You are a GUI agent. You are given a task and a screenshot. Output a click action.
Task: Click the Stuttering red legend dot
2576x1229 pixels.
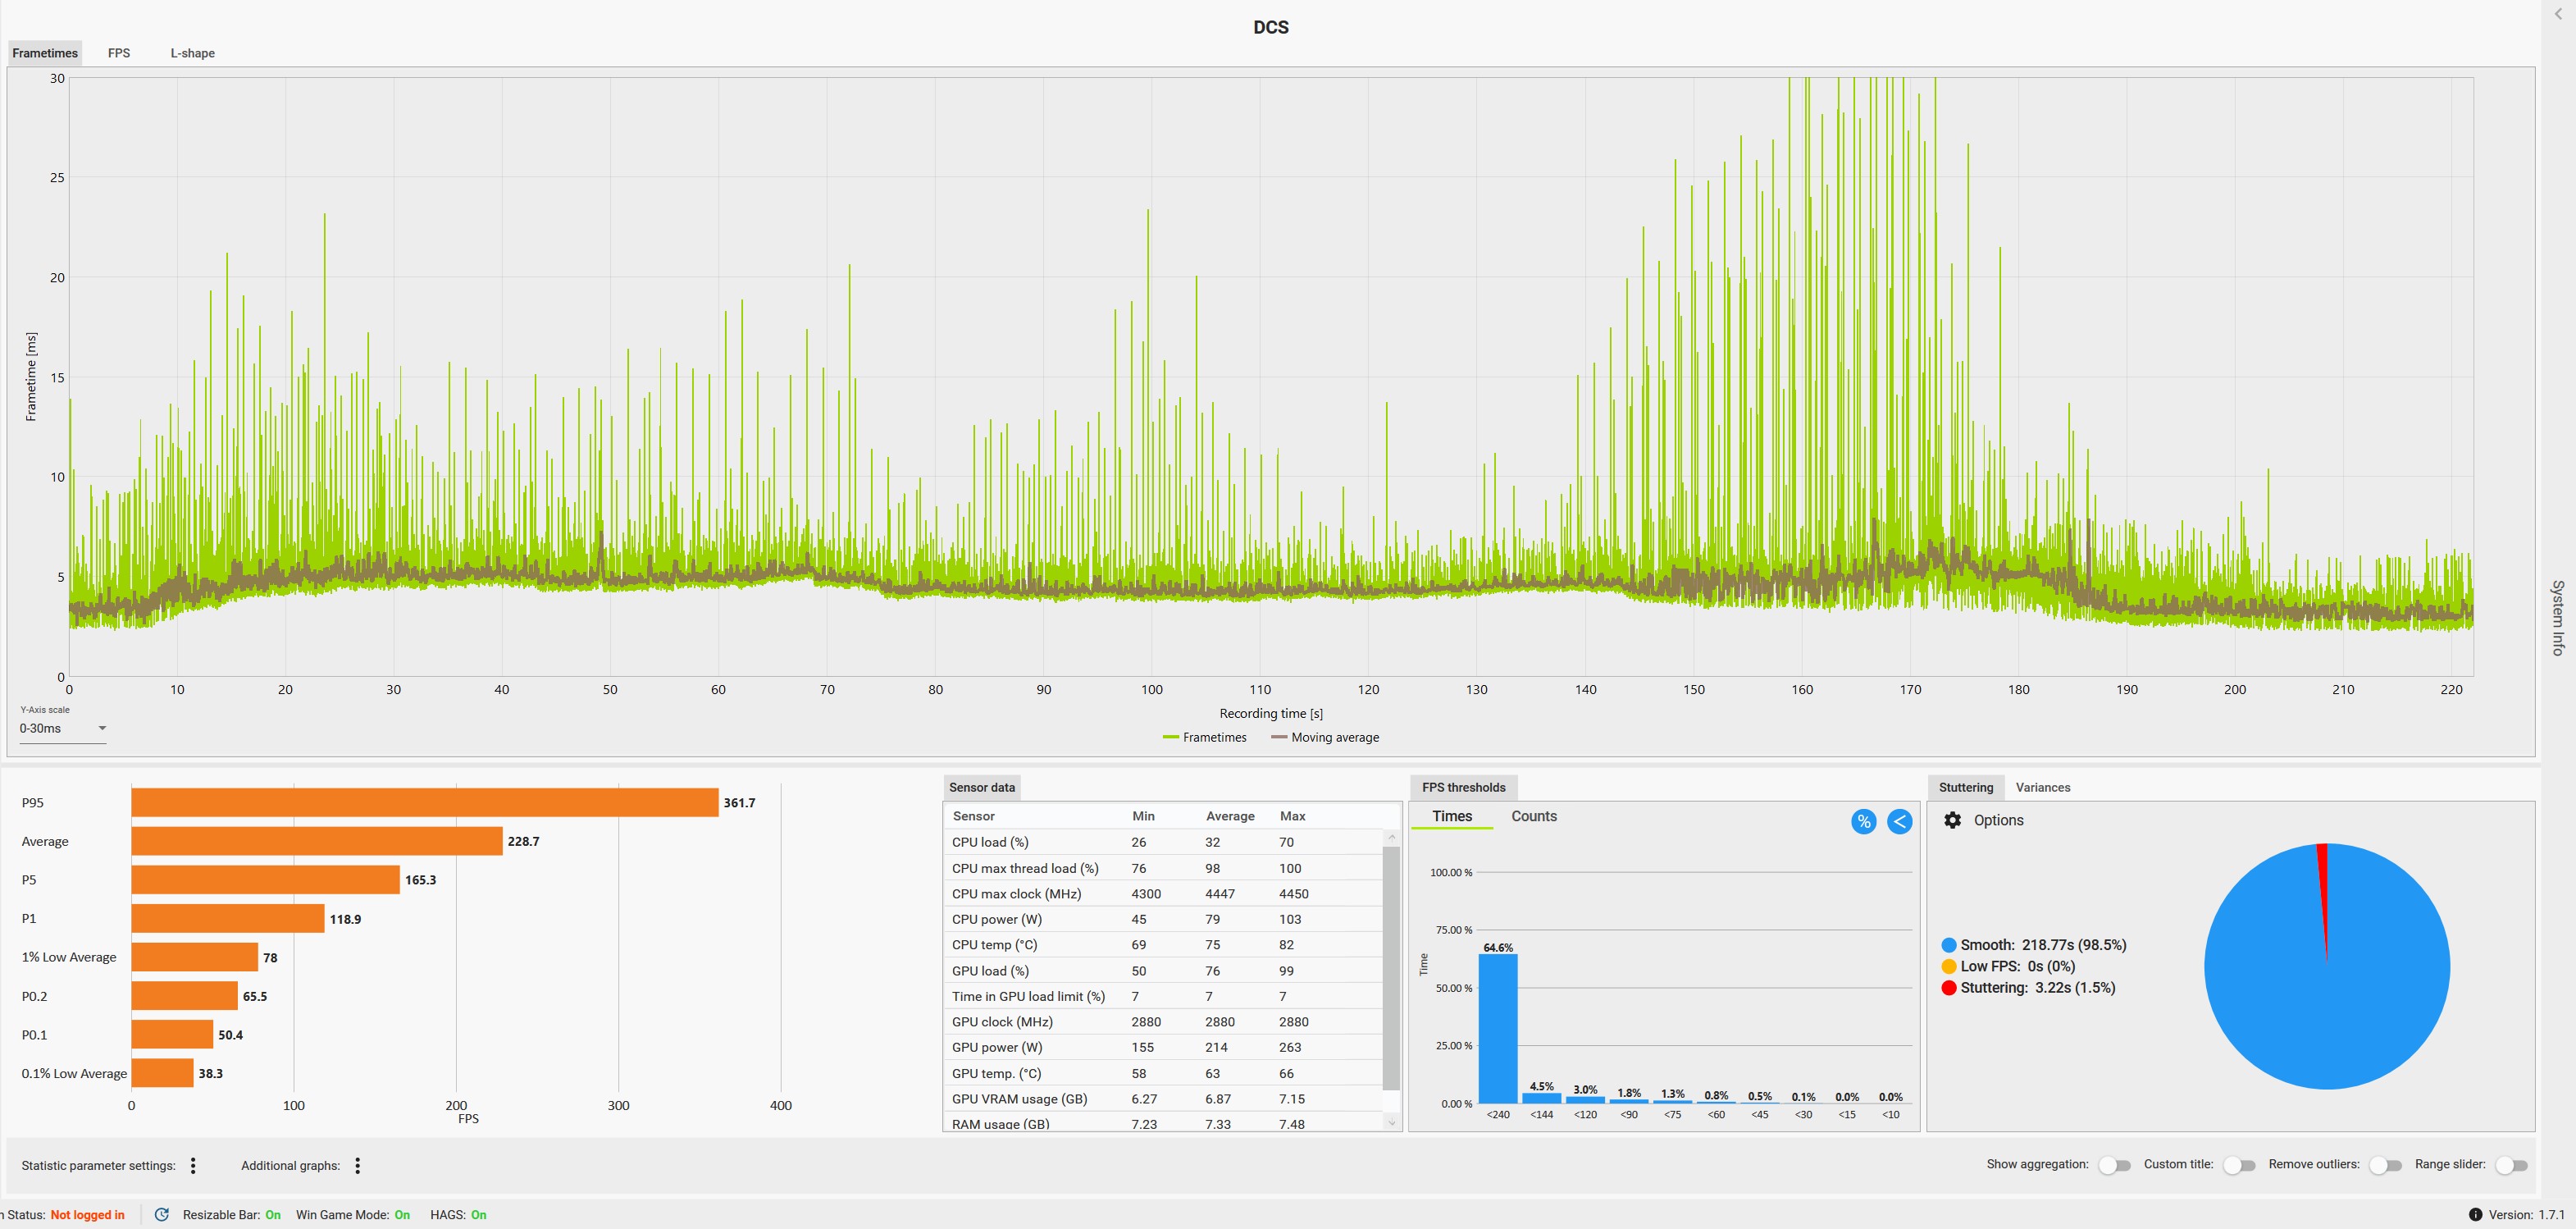pos(1949,988)
